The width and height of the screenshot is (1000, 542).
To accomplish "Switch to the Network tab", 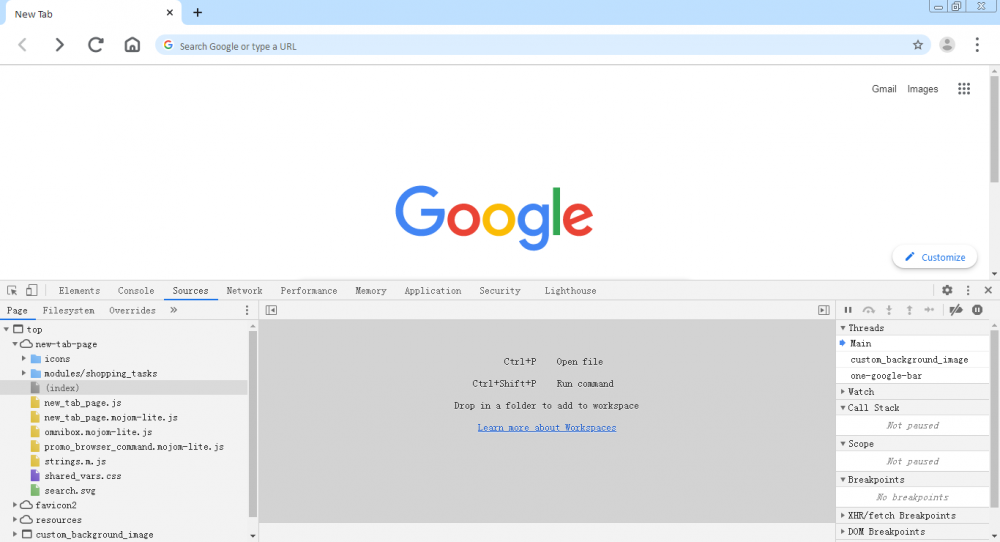I will point(244,291).
